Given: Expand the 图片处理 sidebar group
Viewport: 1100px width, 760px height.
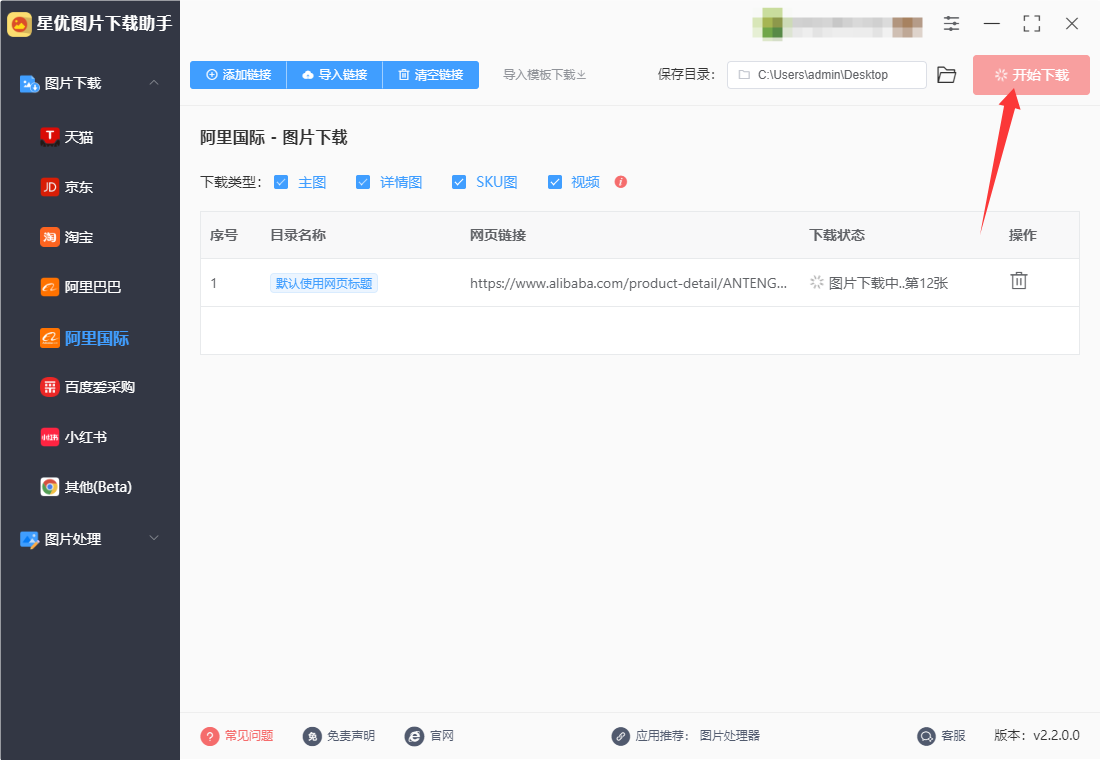Looking at the screenshot, I should tap(154, 538).
